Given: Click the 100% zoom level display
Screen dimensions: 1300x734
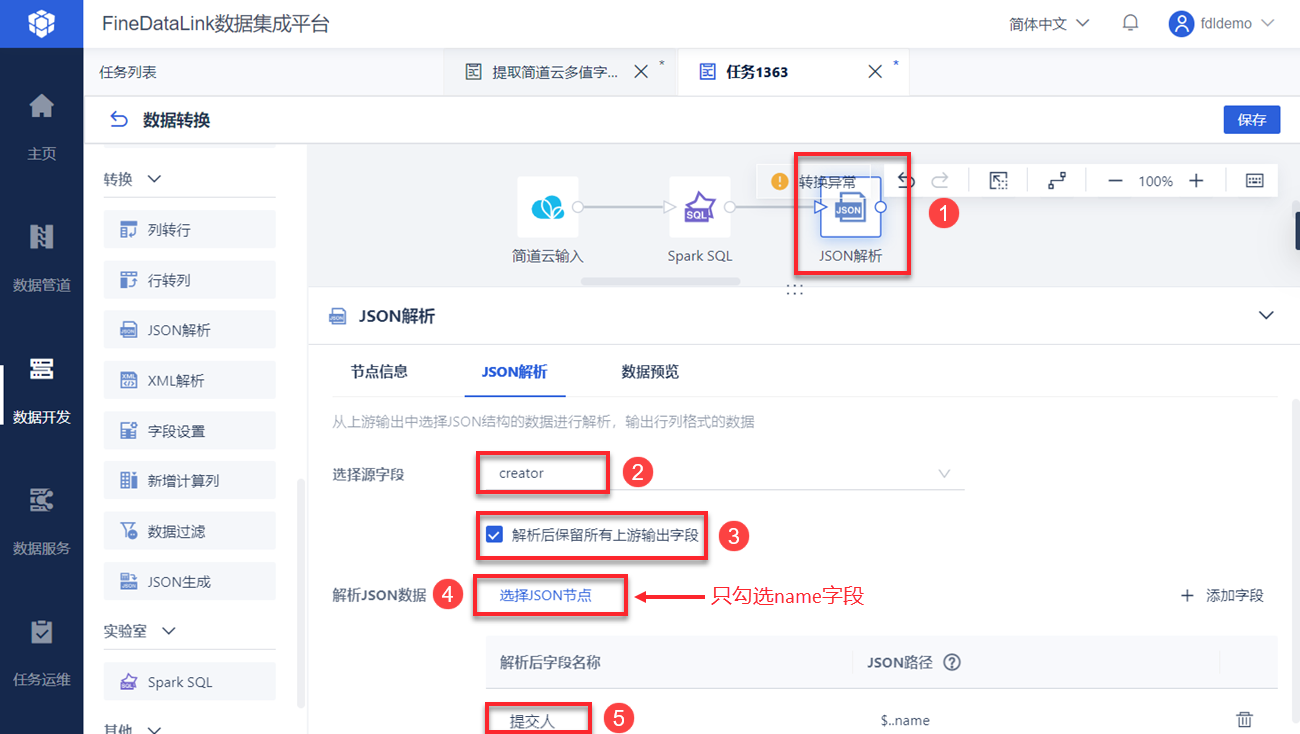Looking at the screenshot, I should point(1156,181).
